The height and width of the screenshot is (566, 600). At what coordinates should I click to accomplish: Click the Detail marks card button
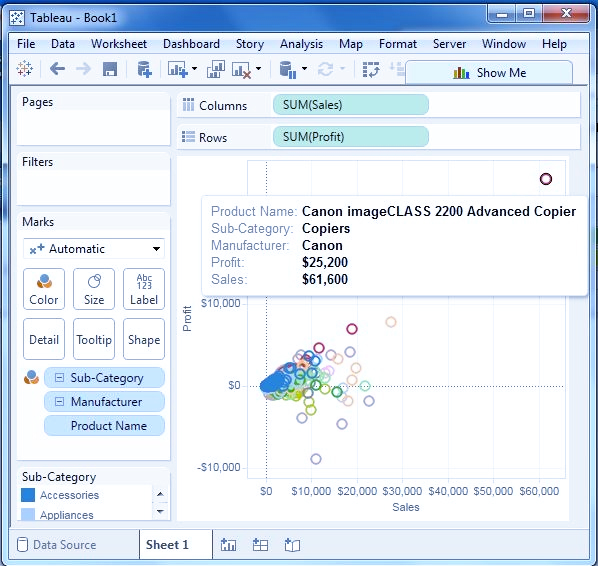click(44, 339)
